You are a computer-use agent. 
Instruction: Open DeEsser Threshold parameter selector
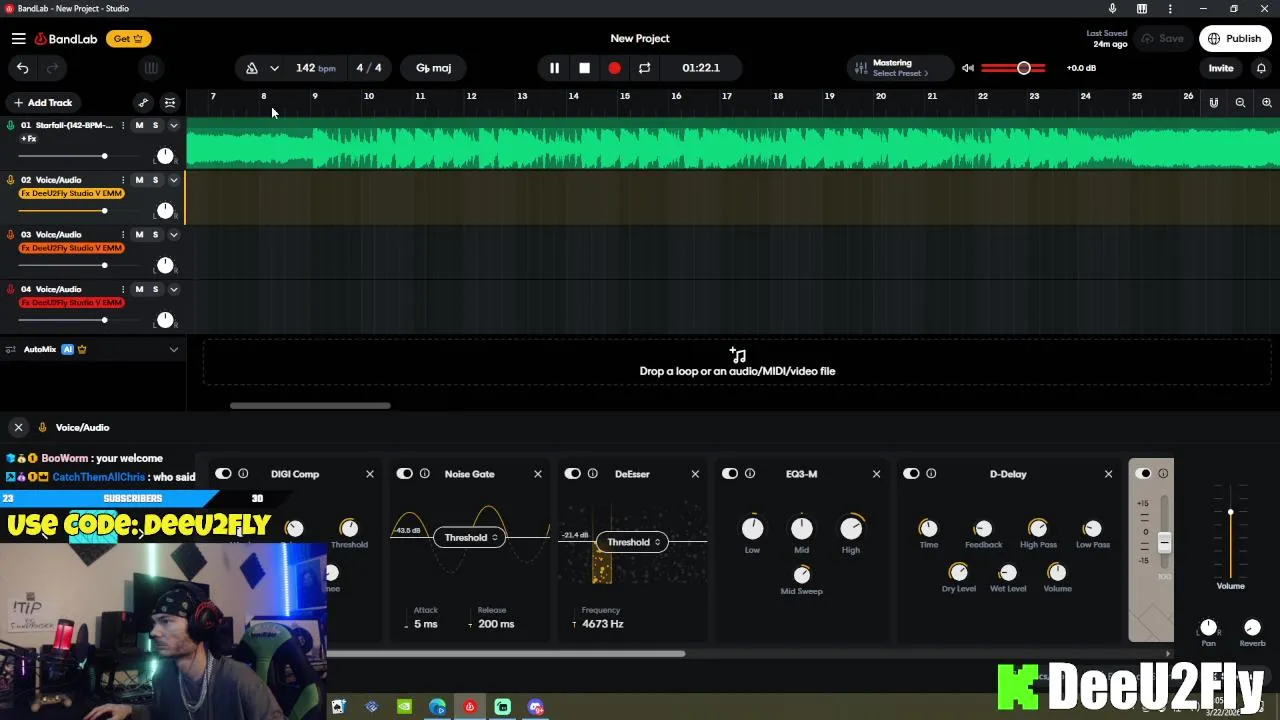[x=632, y=542]
